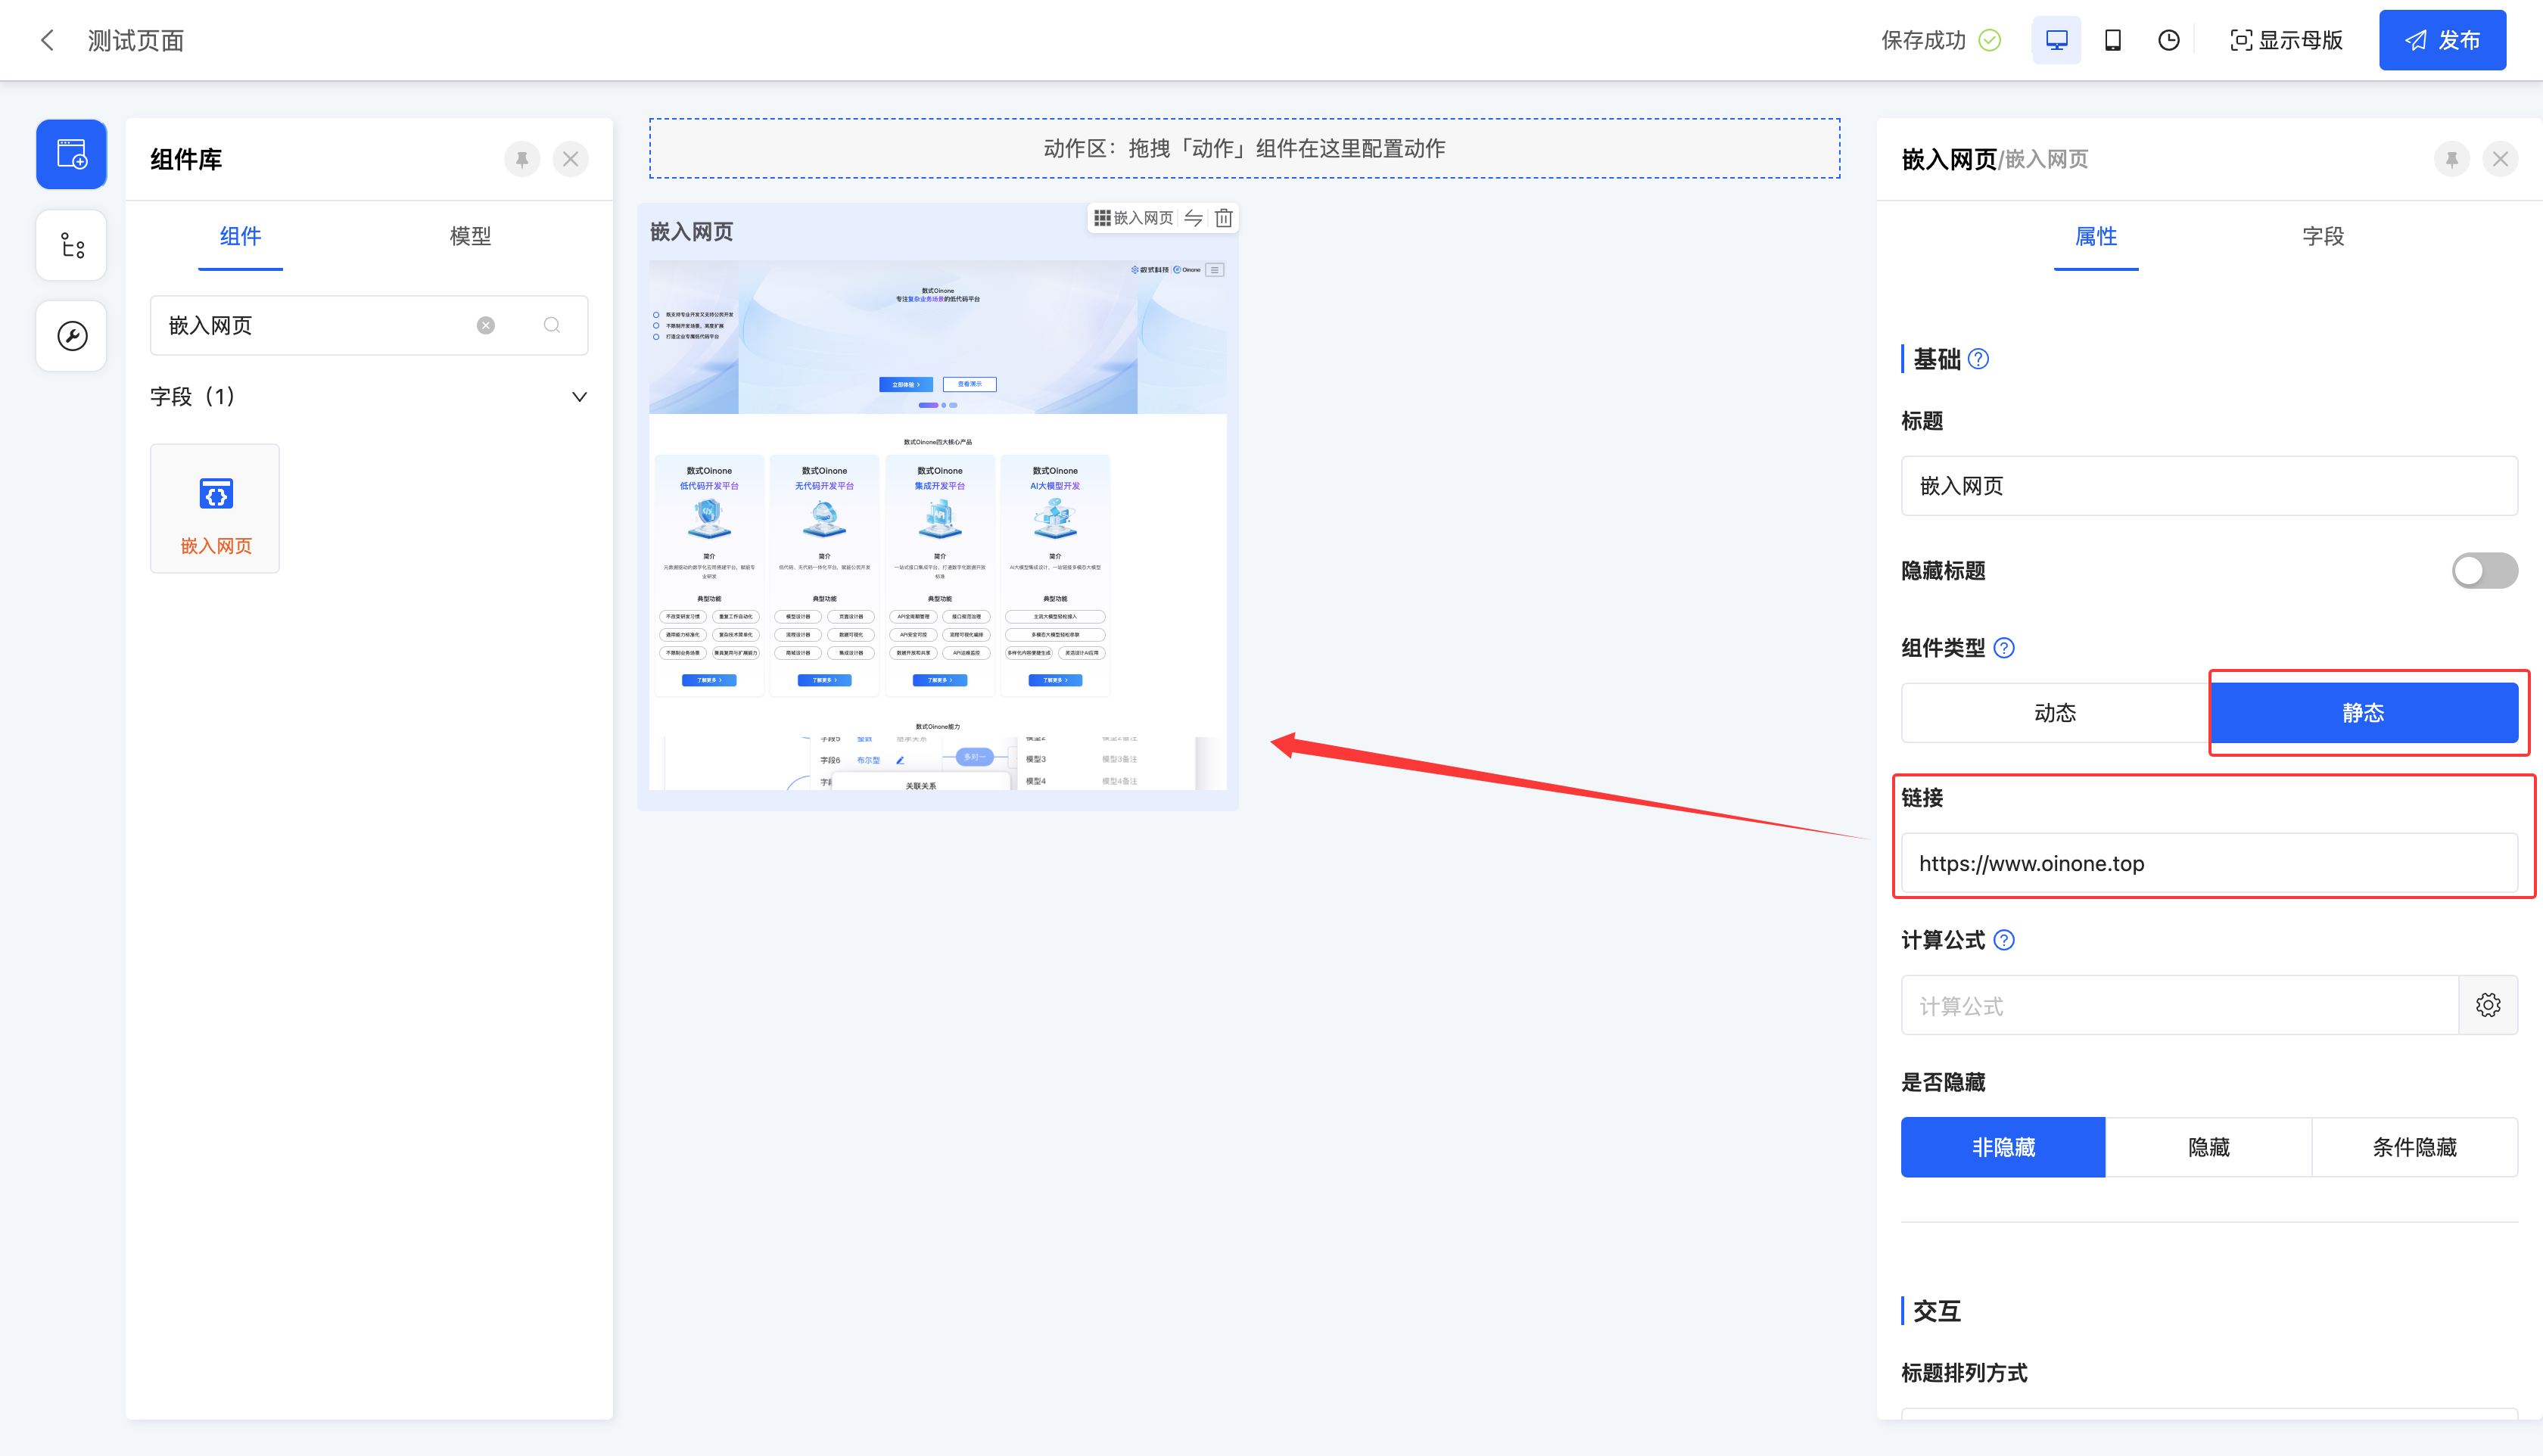Select 动态 component type
The height and width of the screenshot is (1456, 2543).
(2055, 713)
